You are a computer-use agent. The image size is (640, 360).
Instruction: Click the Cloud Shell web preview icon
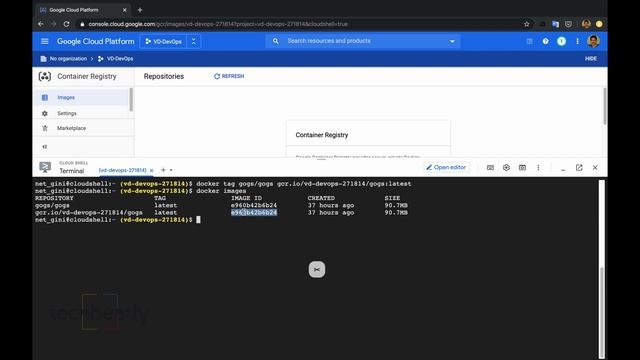[x=522, y=168]
